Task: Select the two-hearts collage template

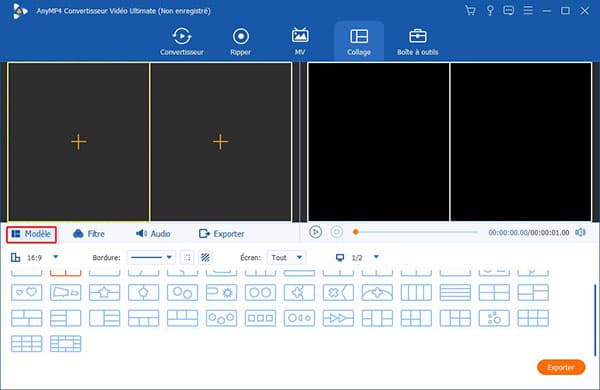Action: click(x=26, y=292)
